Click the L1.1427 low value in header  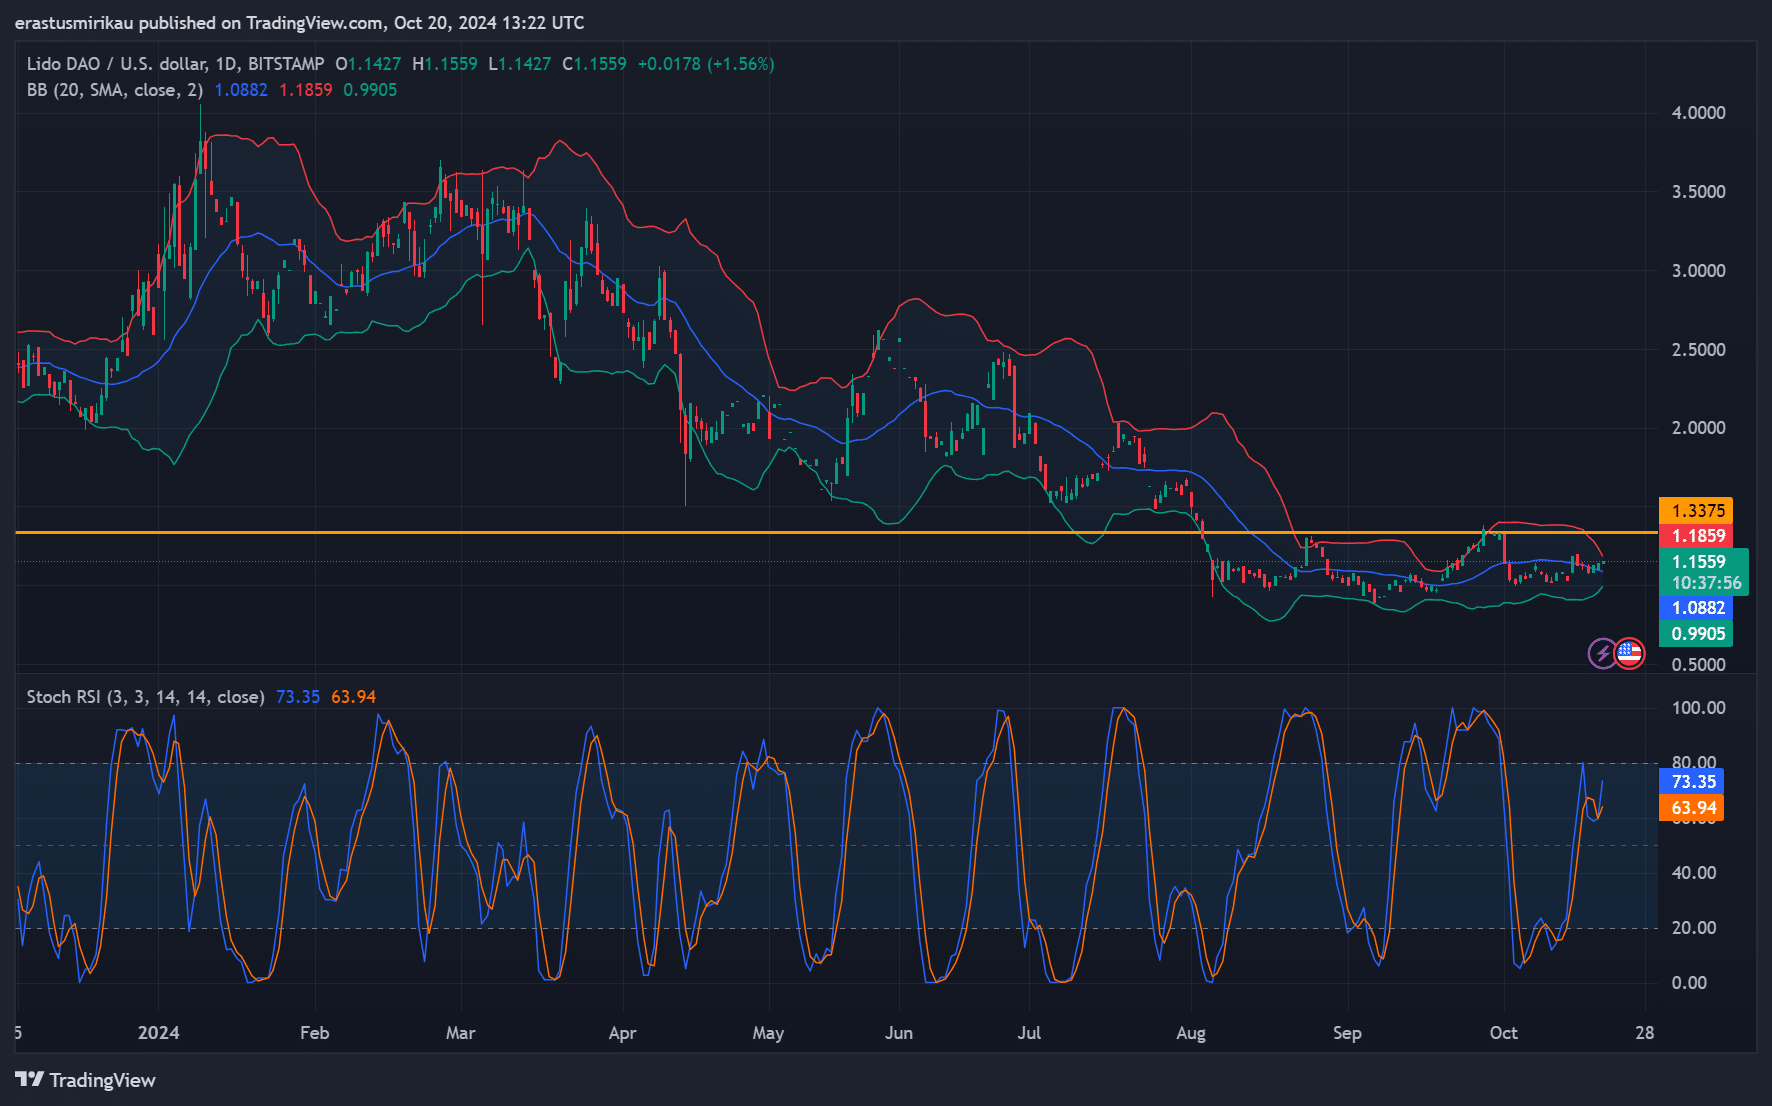[x=520, y=64]
